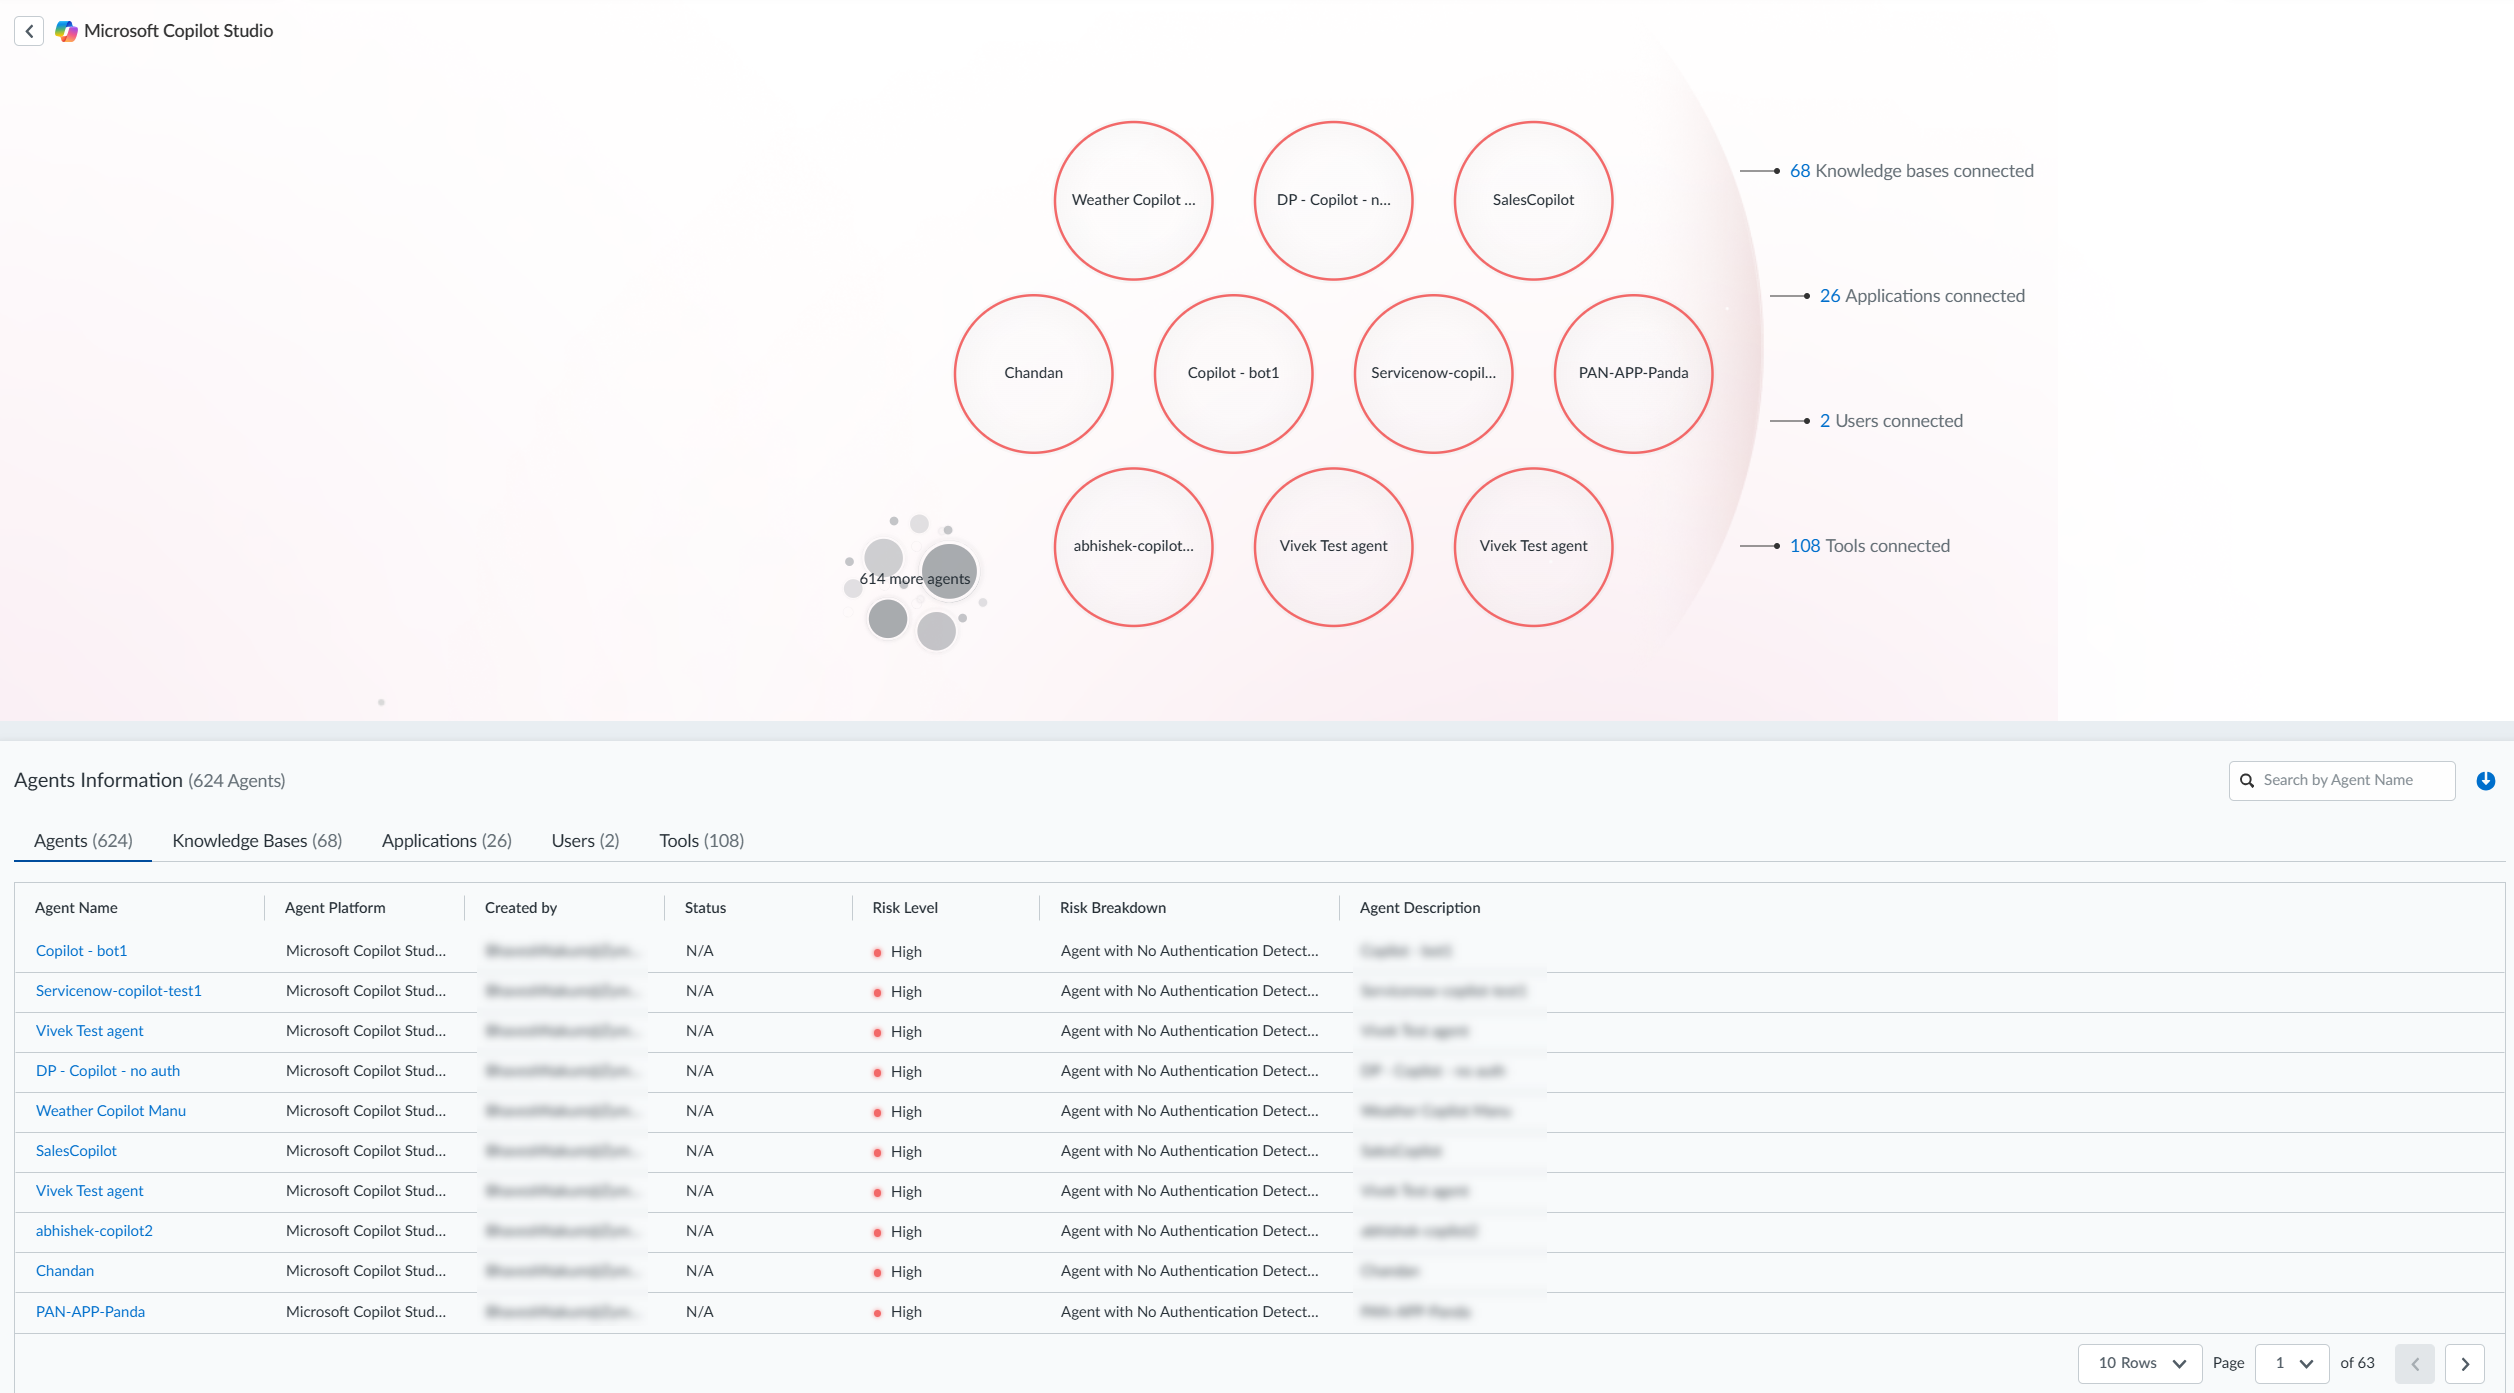The image size is (2514, 1393).
Task: Select the SalesCopilot agent bubble
Action: coord(1532,200)
